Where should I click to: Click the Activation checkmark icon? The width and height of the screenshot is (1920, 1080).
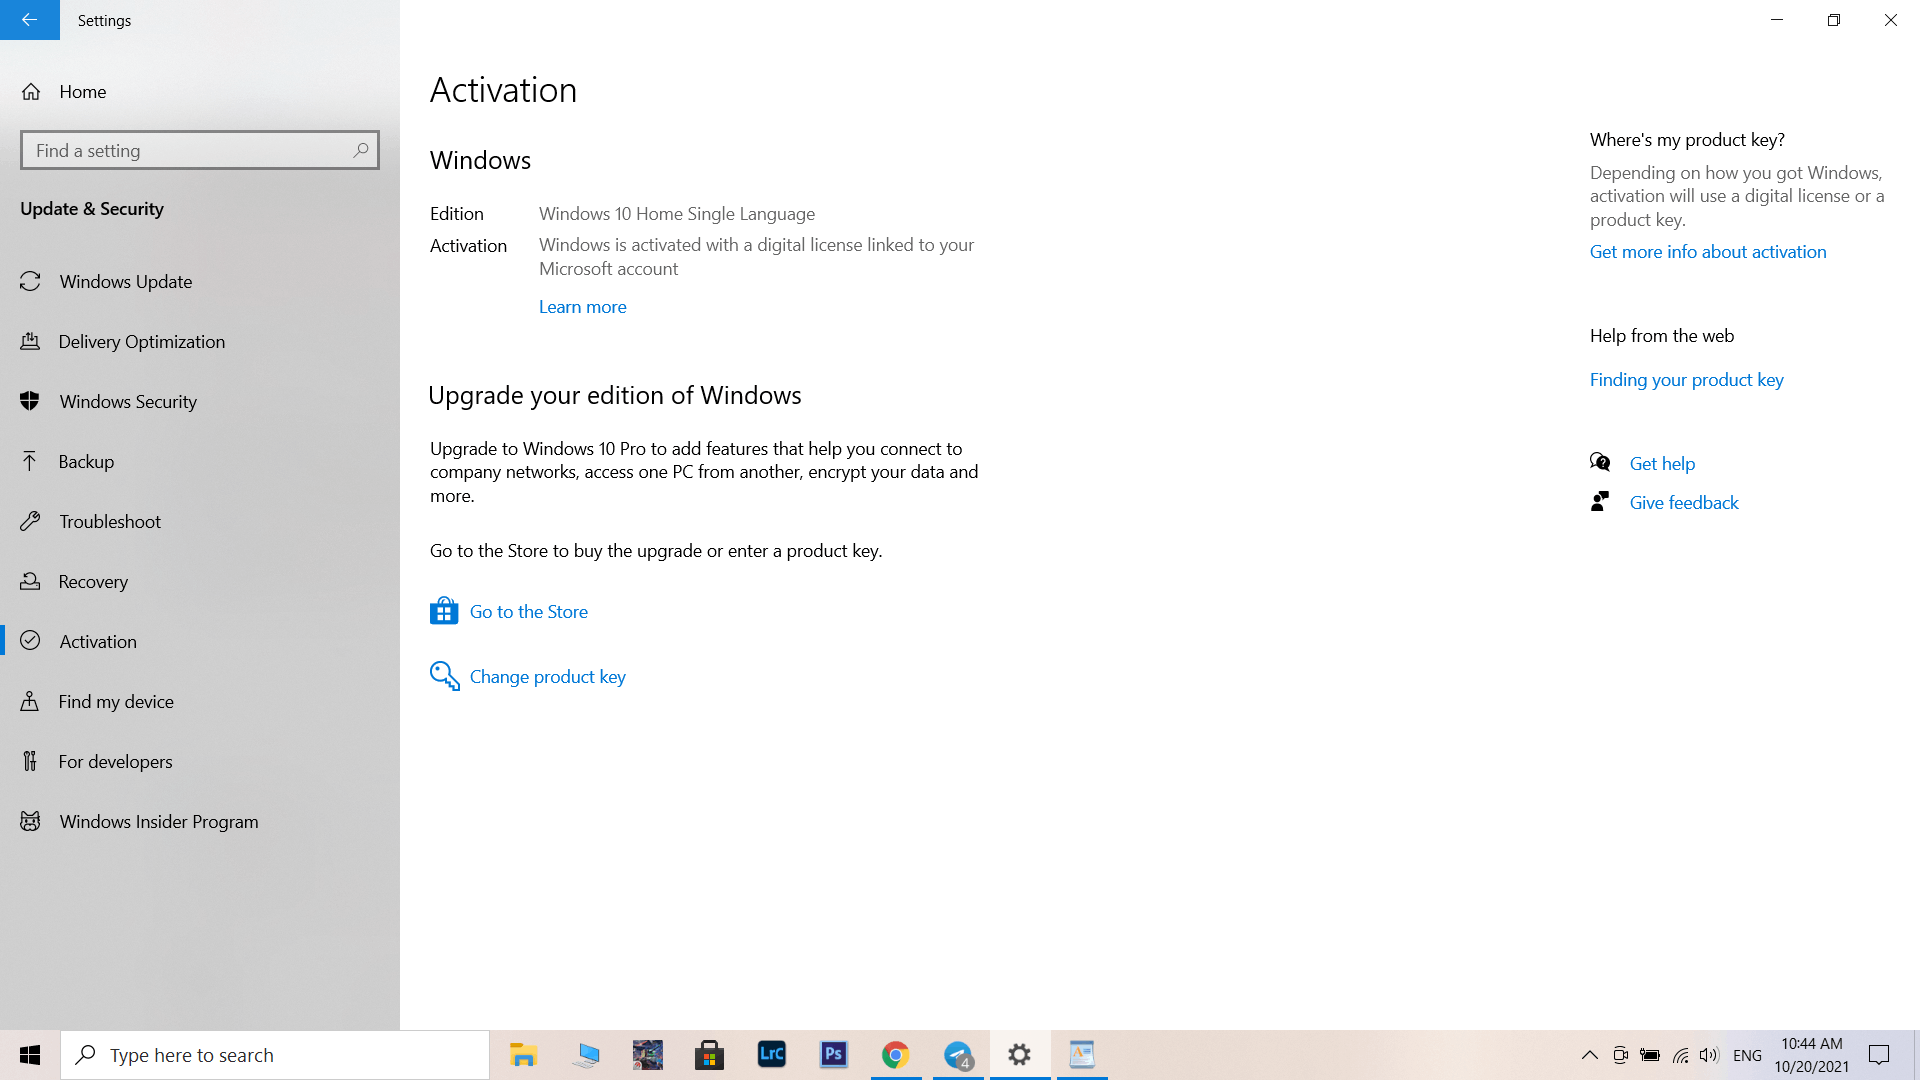(30, 641)
